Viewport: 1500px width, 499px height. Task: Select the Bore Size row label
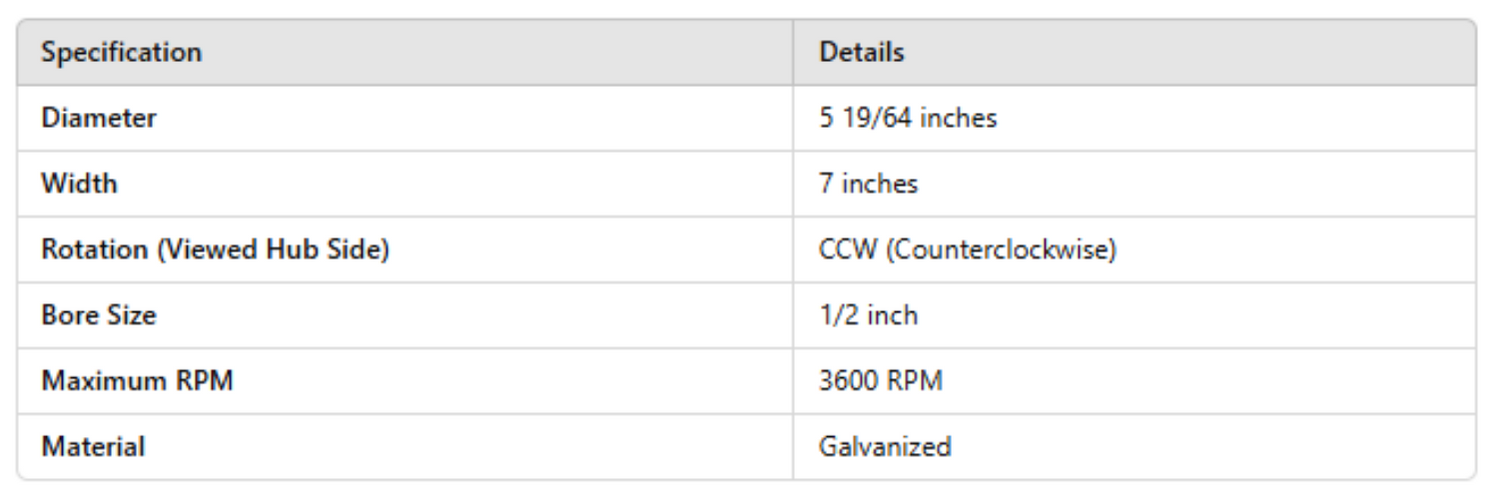pyautogui.click(x=99, y=316)
